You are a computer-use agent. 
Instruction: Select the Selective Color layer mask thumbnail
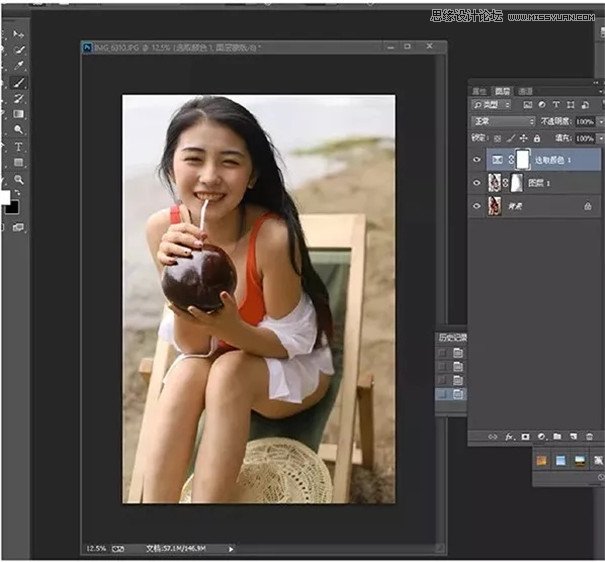[522, 159]
